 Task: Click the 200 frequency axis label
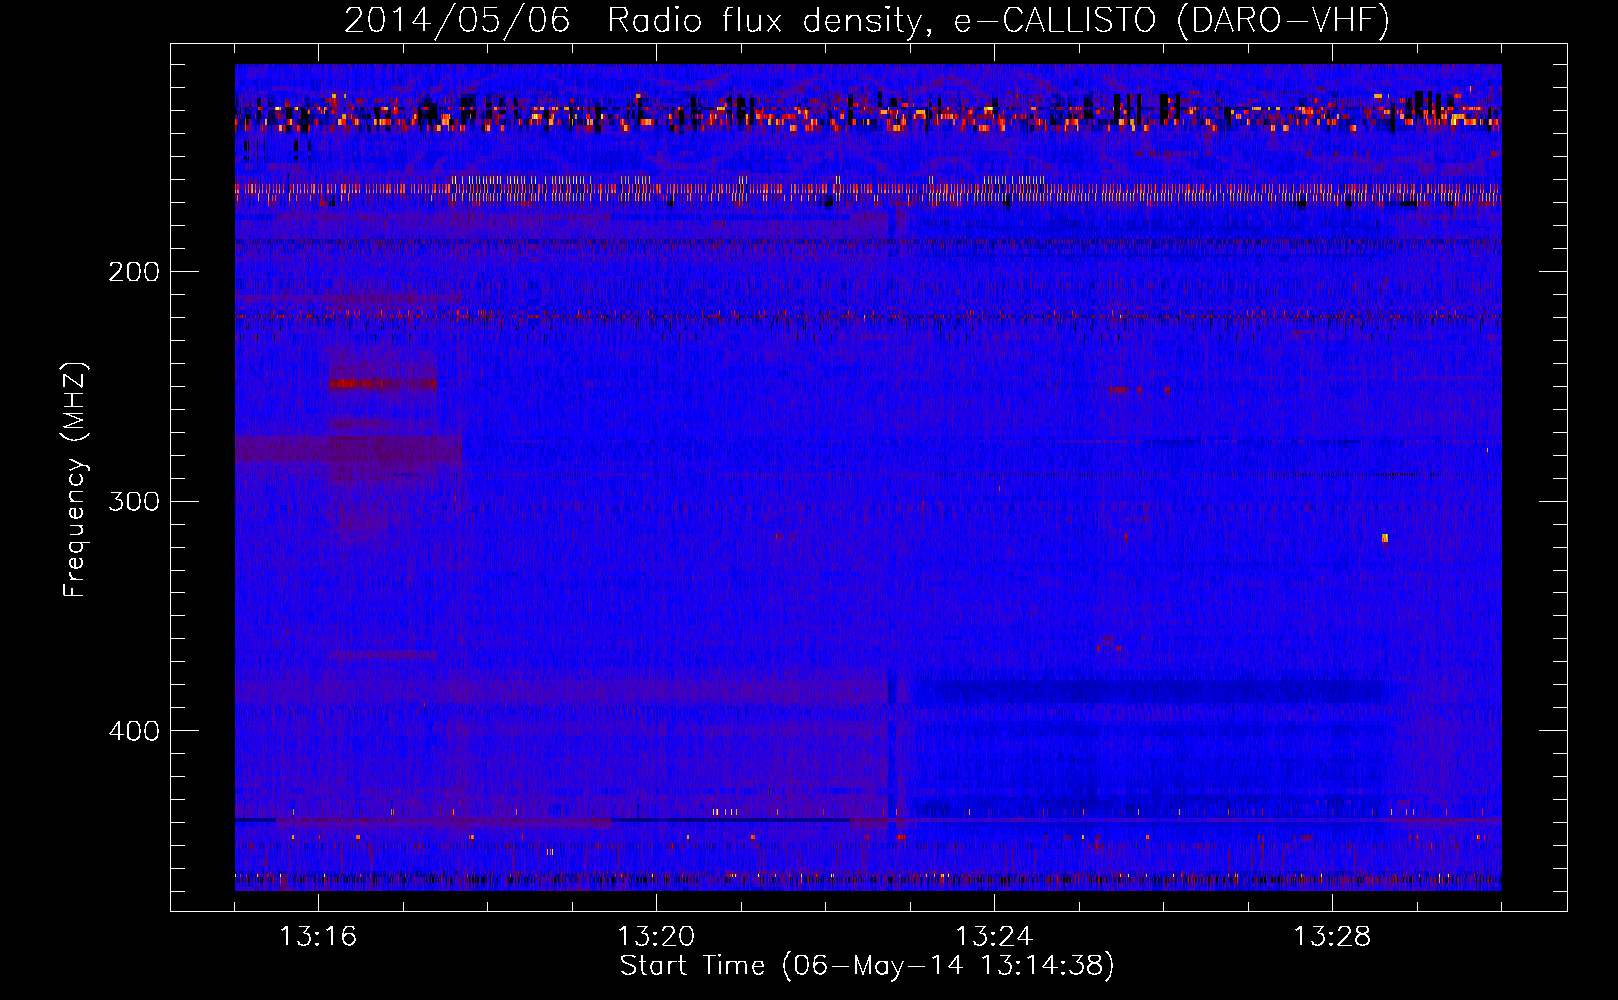[x=134, y=272]
